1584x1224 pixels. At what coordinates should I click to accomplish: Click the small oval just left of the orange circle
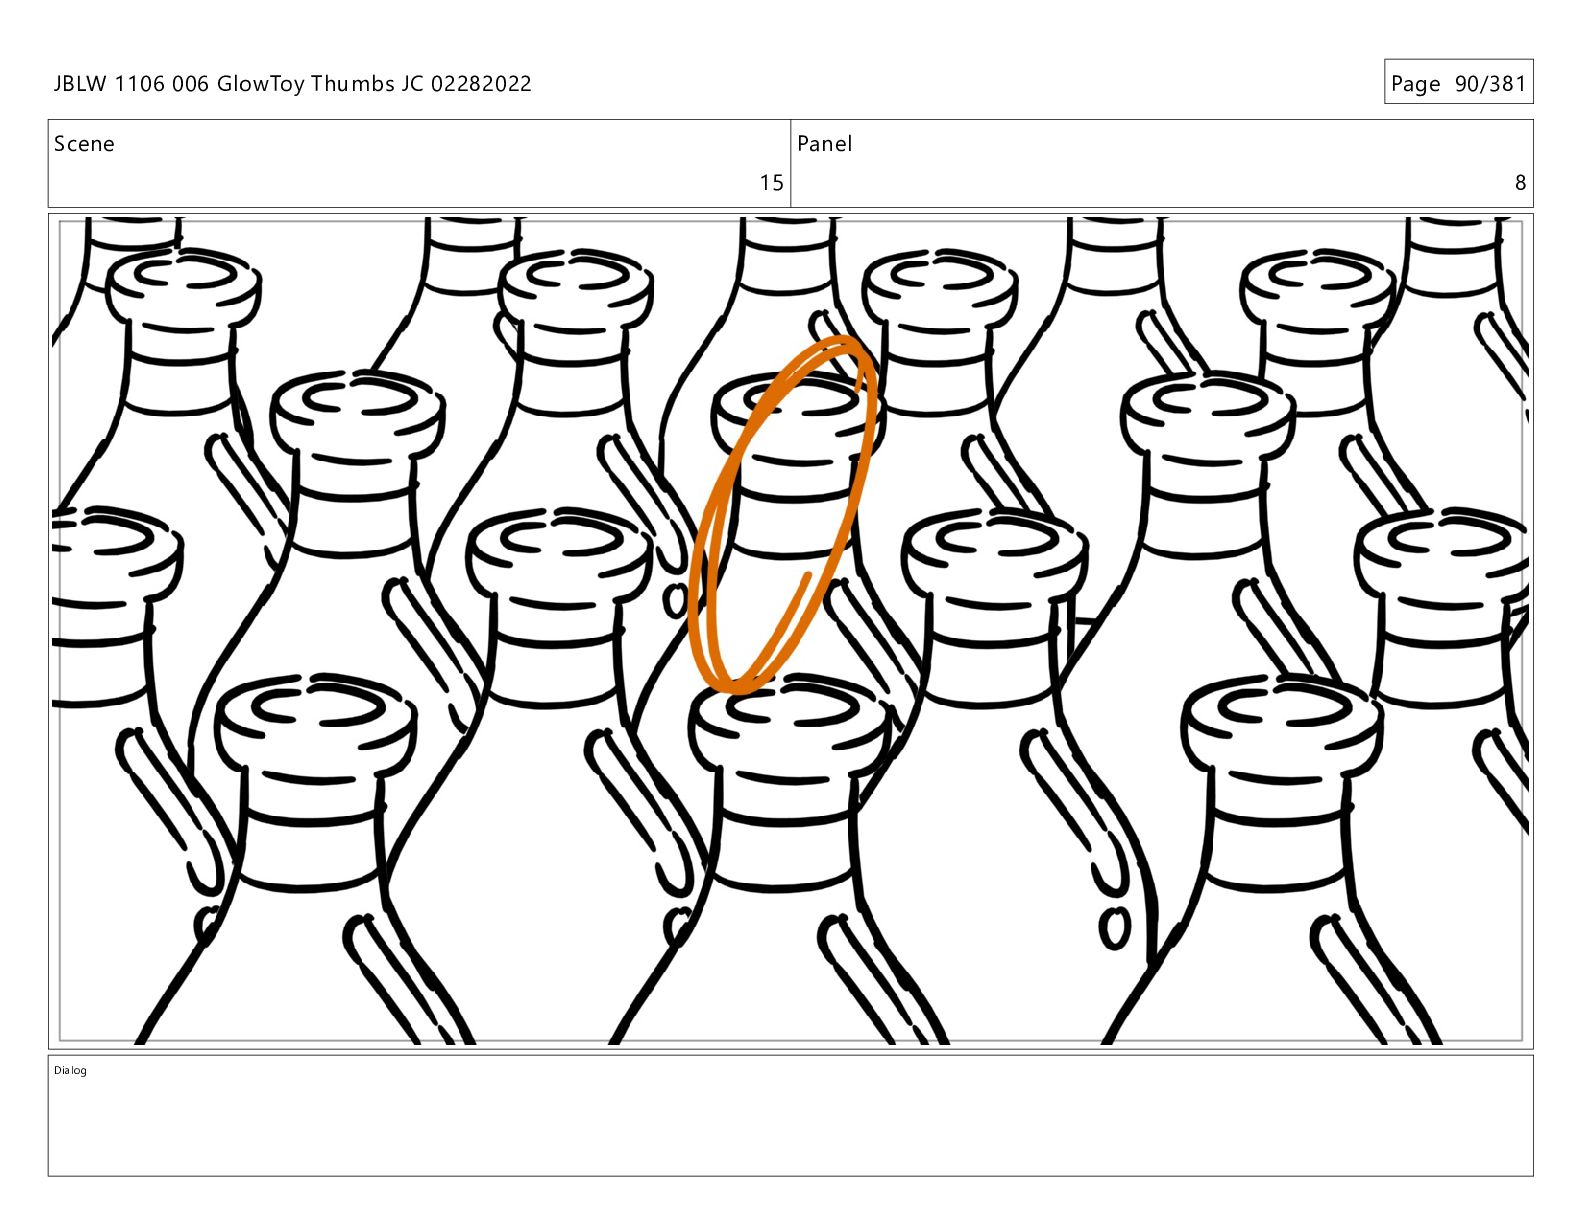click(x=675, y=600)
